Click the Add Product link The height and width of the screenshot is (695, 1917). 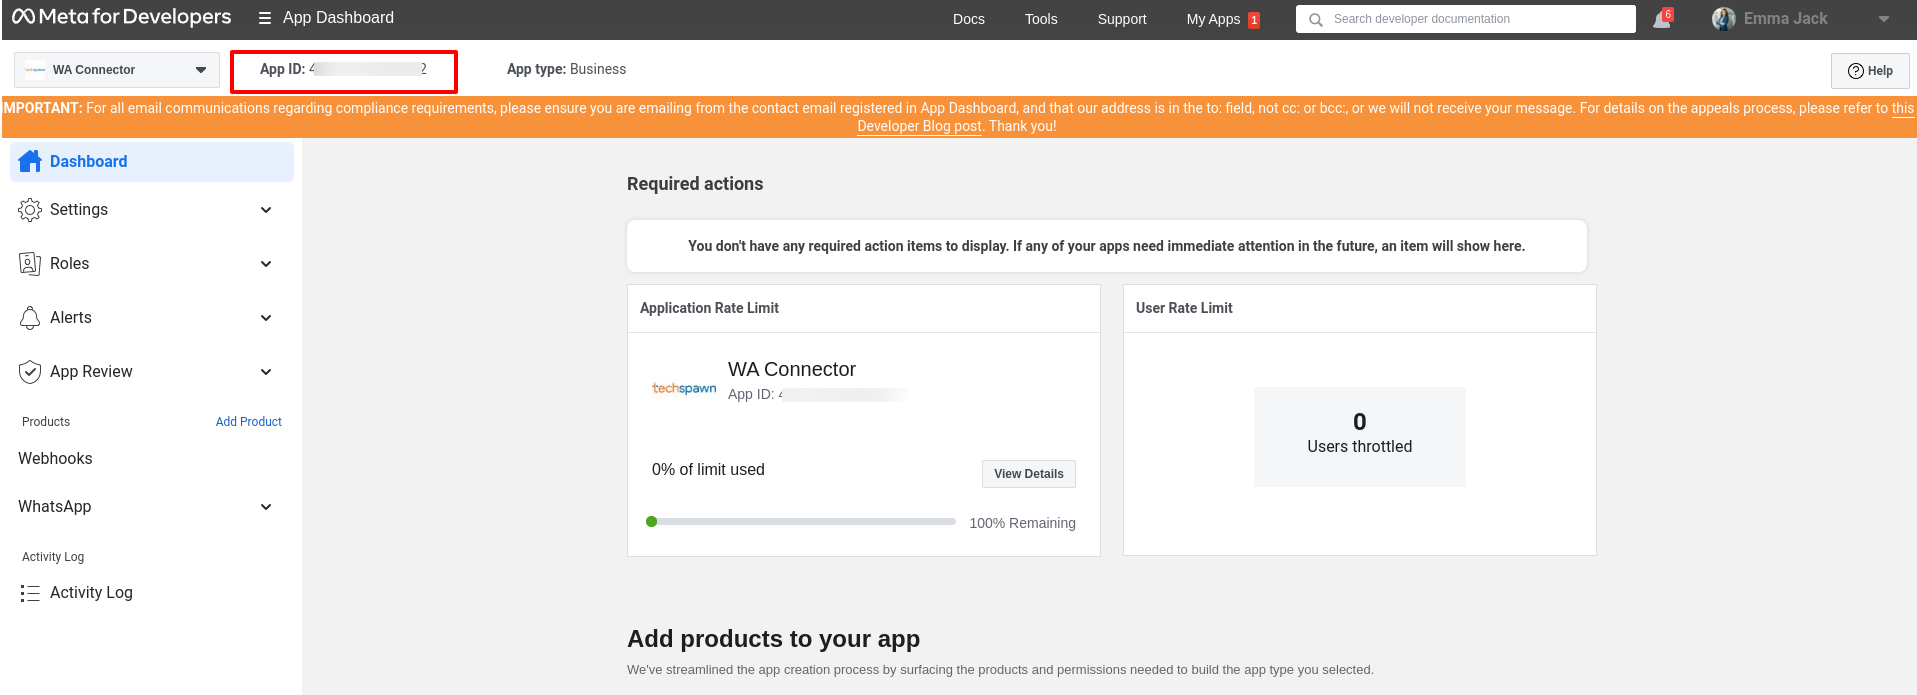pos(248,422)
